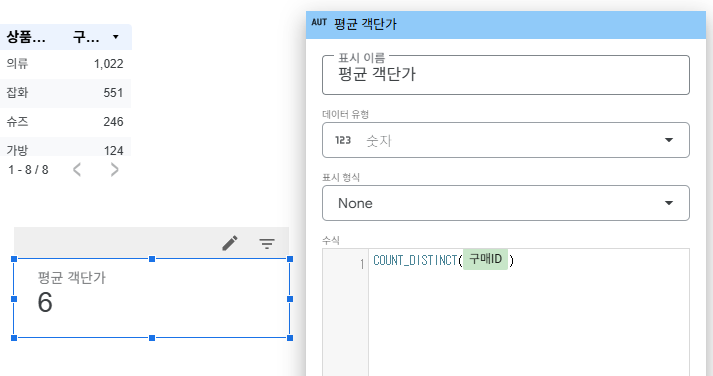This screenshot has height=376, width=713.
Task: Click the sort arrow in table header
Action: [x=115, y=37]
